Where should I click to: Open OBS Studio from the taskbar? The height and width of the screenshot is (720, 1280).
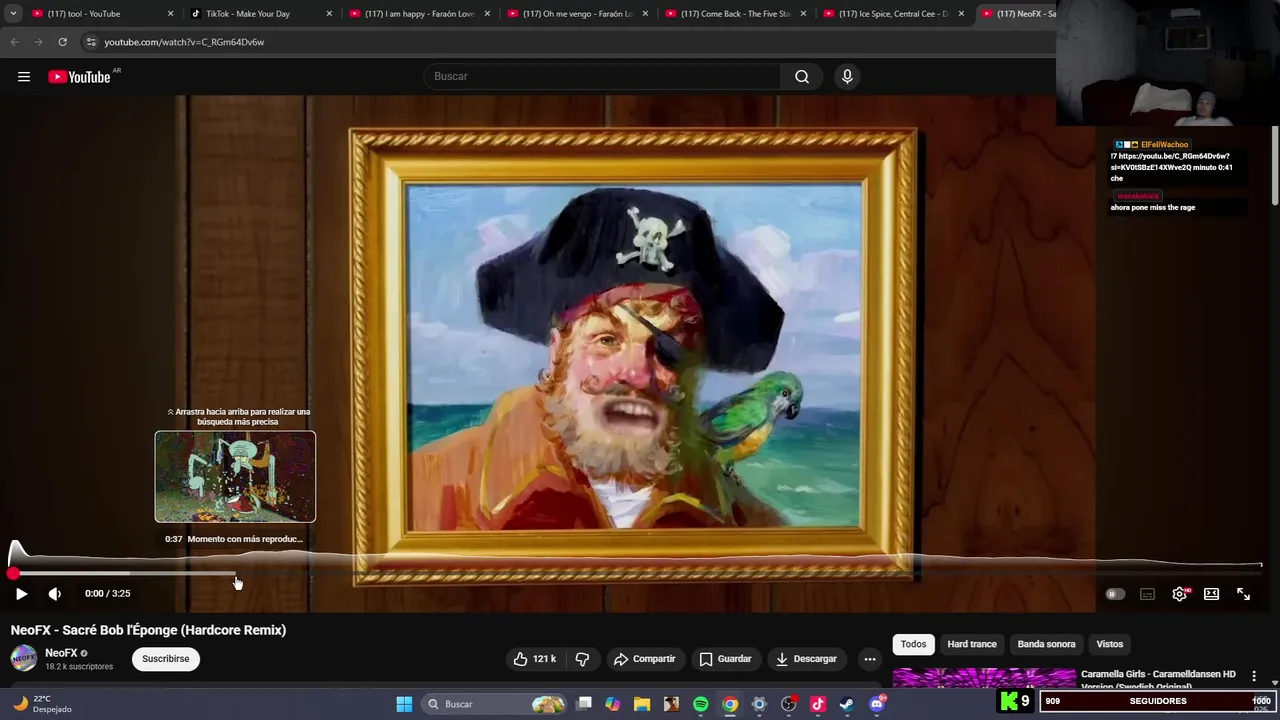tap(789, 704)
